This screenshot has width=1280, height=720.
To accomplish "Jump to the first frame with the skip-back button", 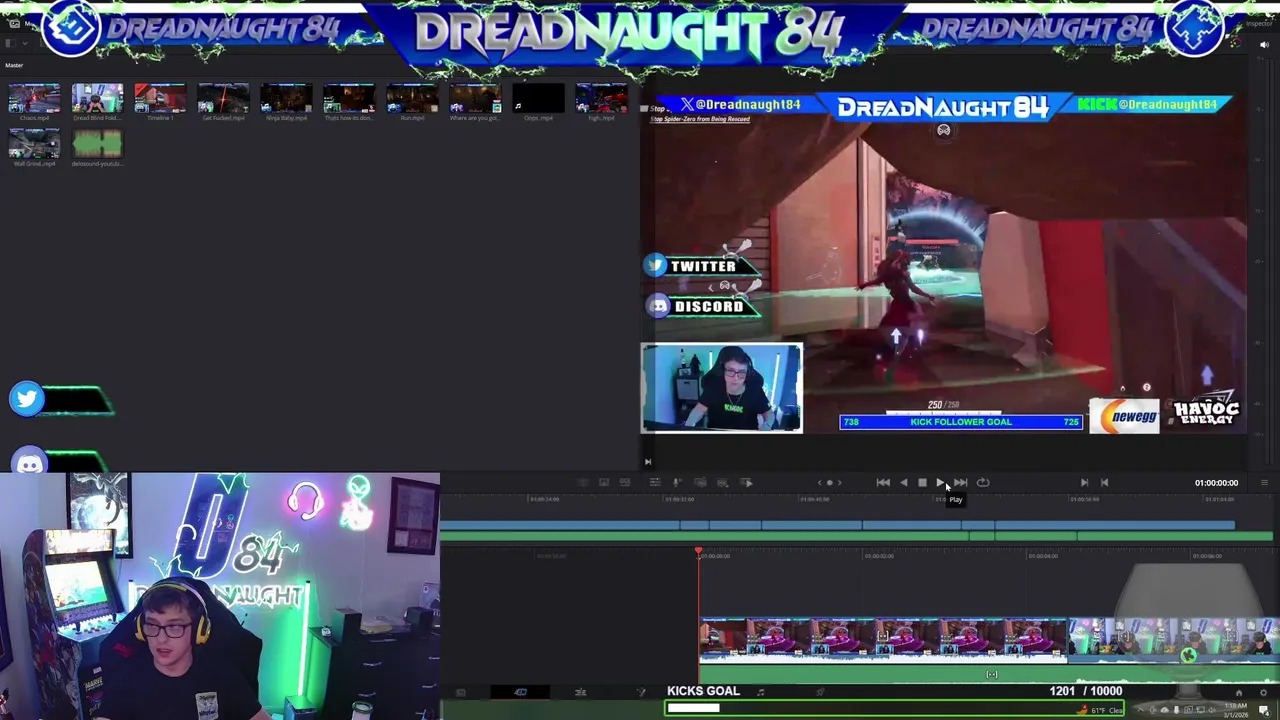I will tap(883, 482).
